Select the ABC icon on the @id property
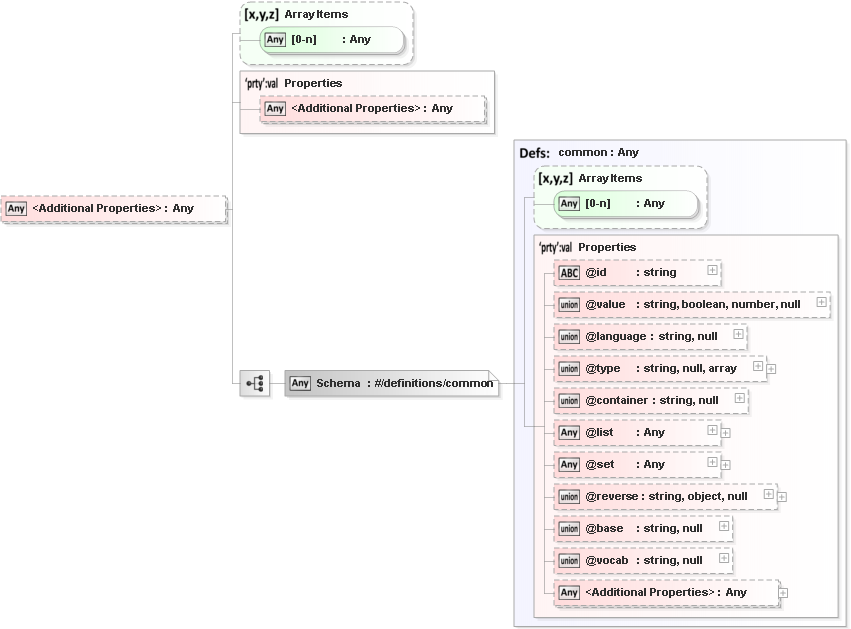Viewport: 851px width, 629px height. (x=569, y=272)
